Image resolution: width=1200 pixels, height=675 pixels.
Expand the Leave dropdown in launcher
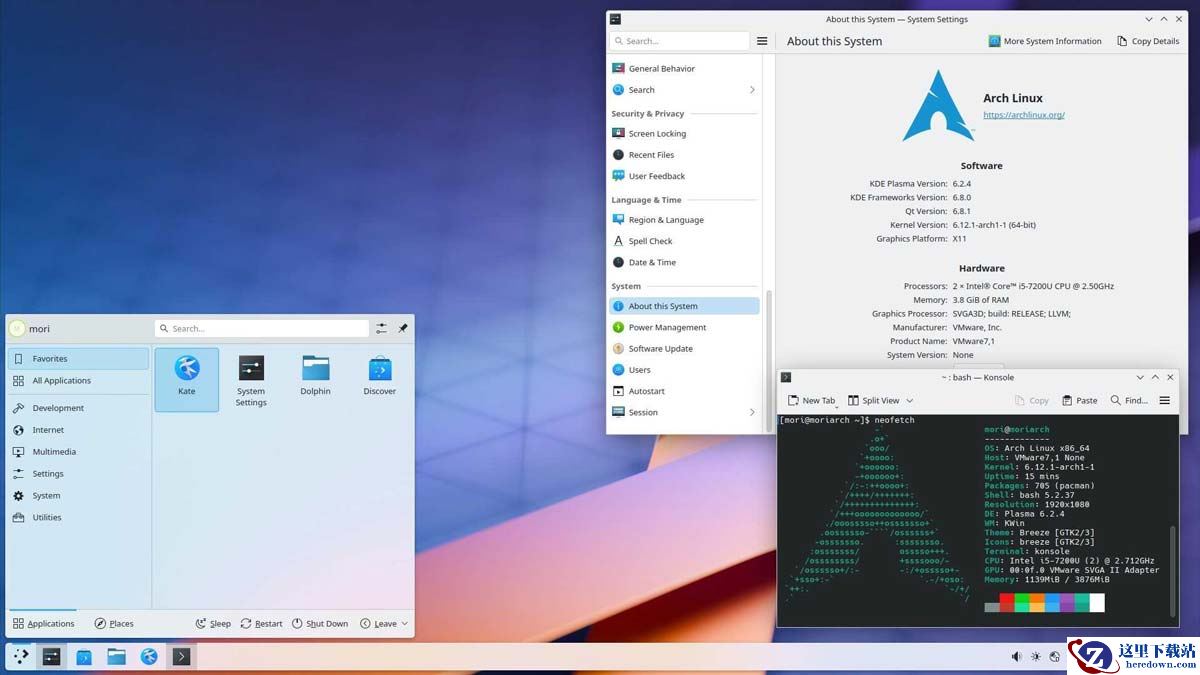[x=384, y=623]
